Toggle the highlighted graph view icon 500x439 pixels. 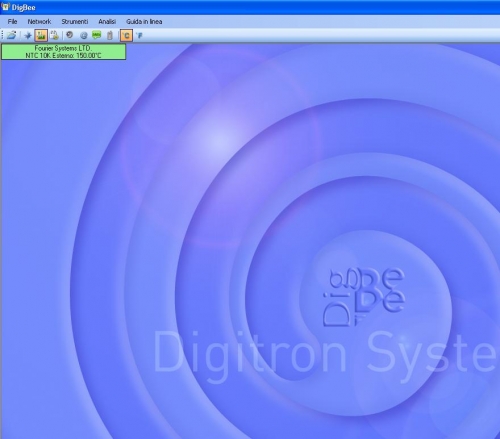[x=41, y=35]
